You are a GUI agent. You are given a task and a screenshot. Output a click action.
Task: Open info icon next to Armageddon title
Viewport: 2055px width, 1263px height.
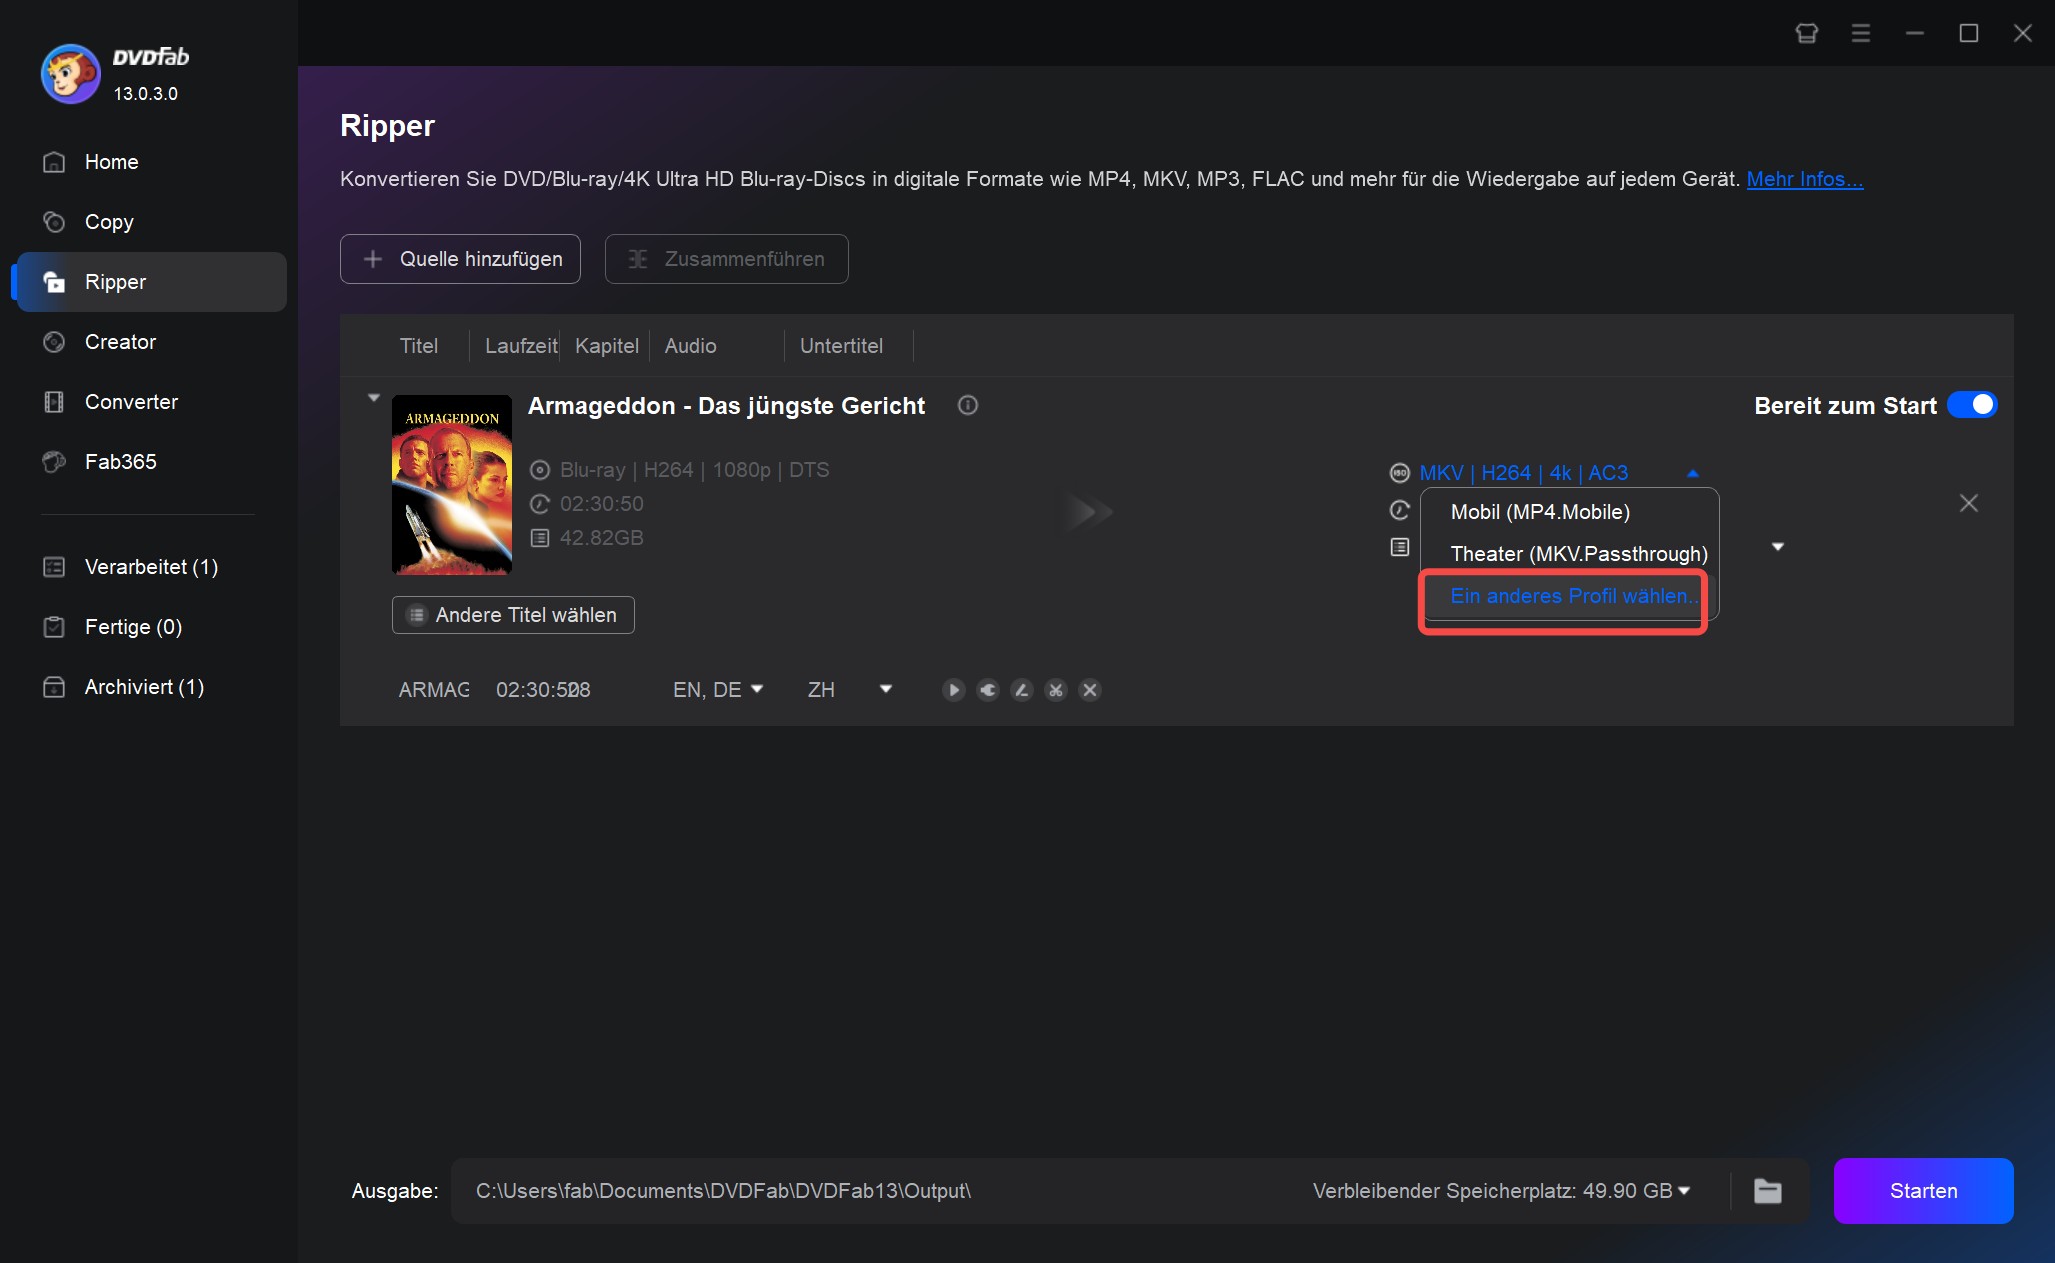pos(967,405)
